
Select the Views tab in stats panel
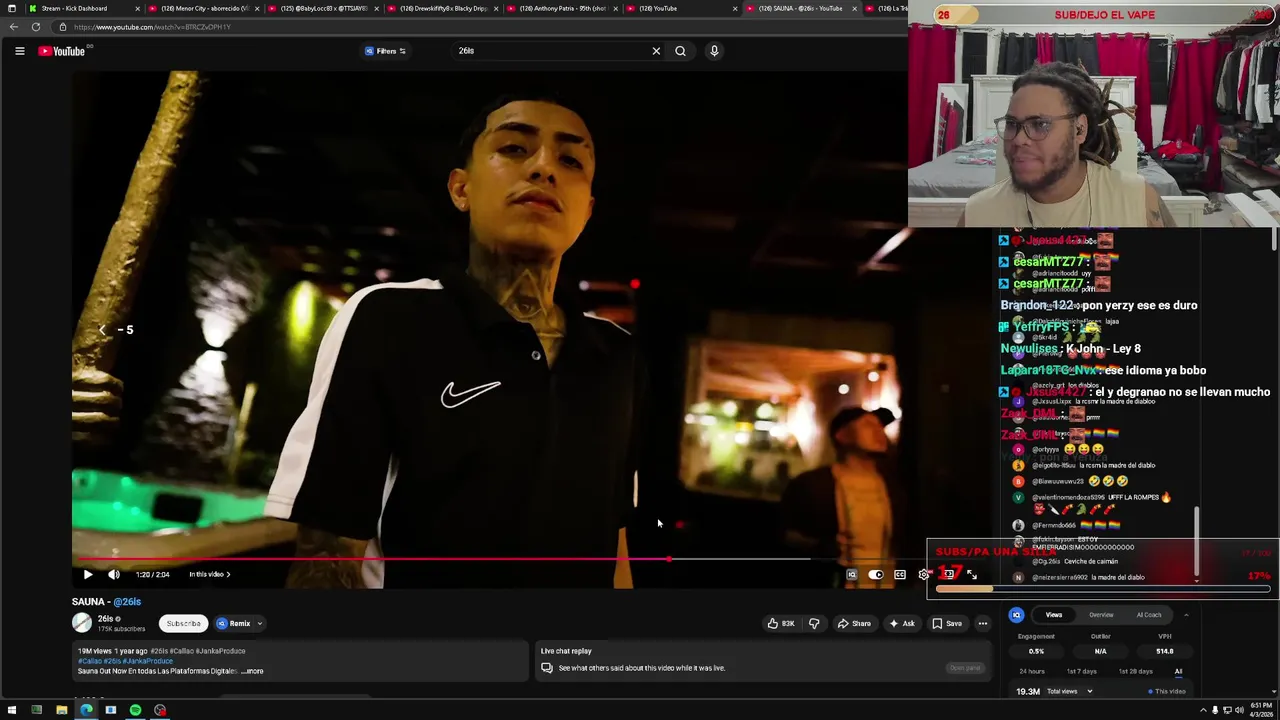[x=1054, y=615]
